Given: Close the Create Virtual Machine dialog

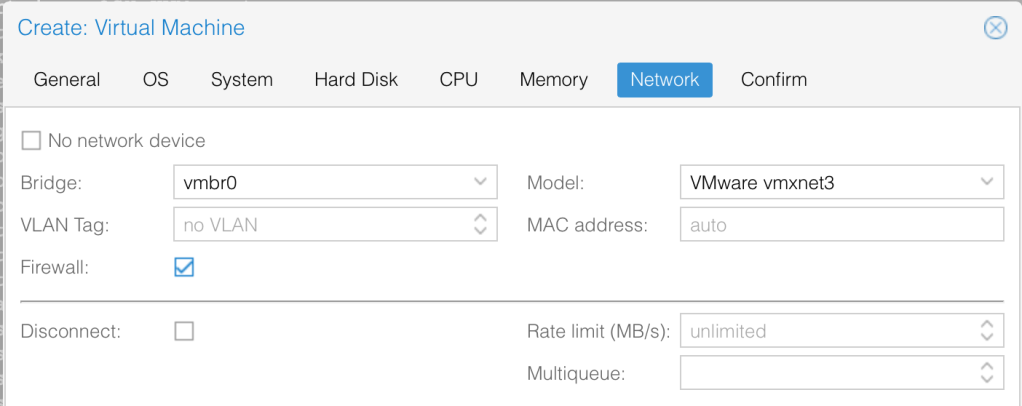Looking at the screenshot, I should 995,28.
